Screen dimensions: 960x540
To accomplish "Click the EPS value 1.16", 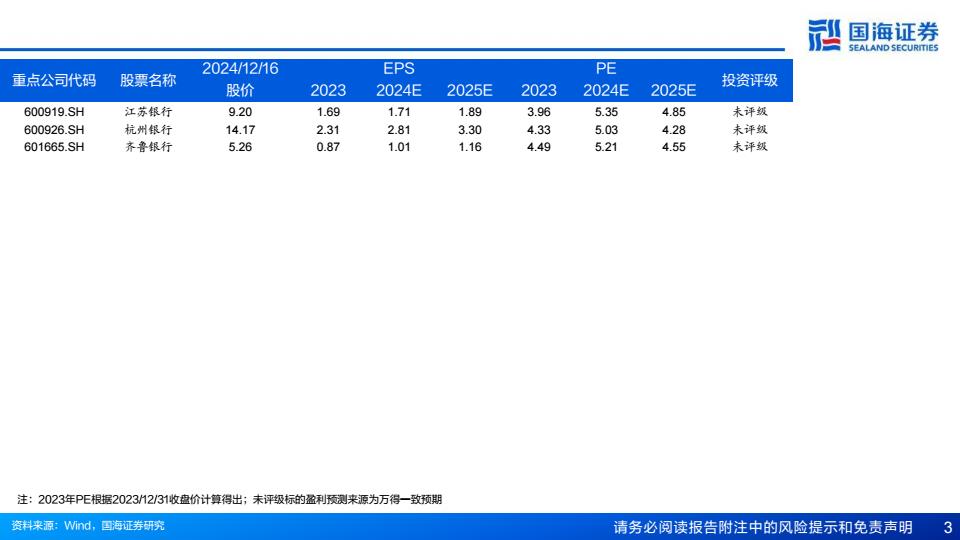I will 470,147.
